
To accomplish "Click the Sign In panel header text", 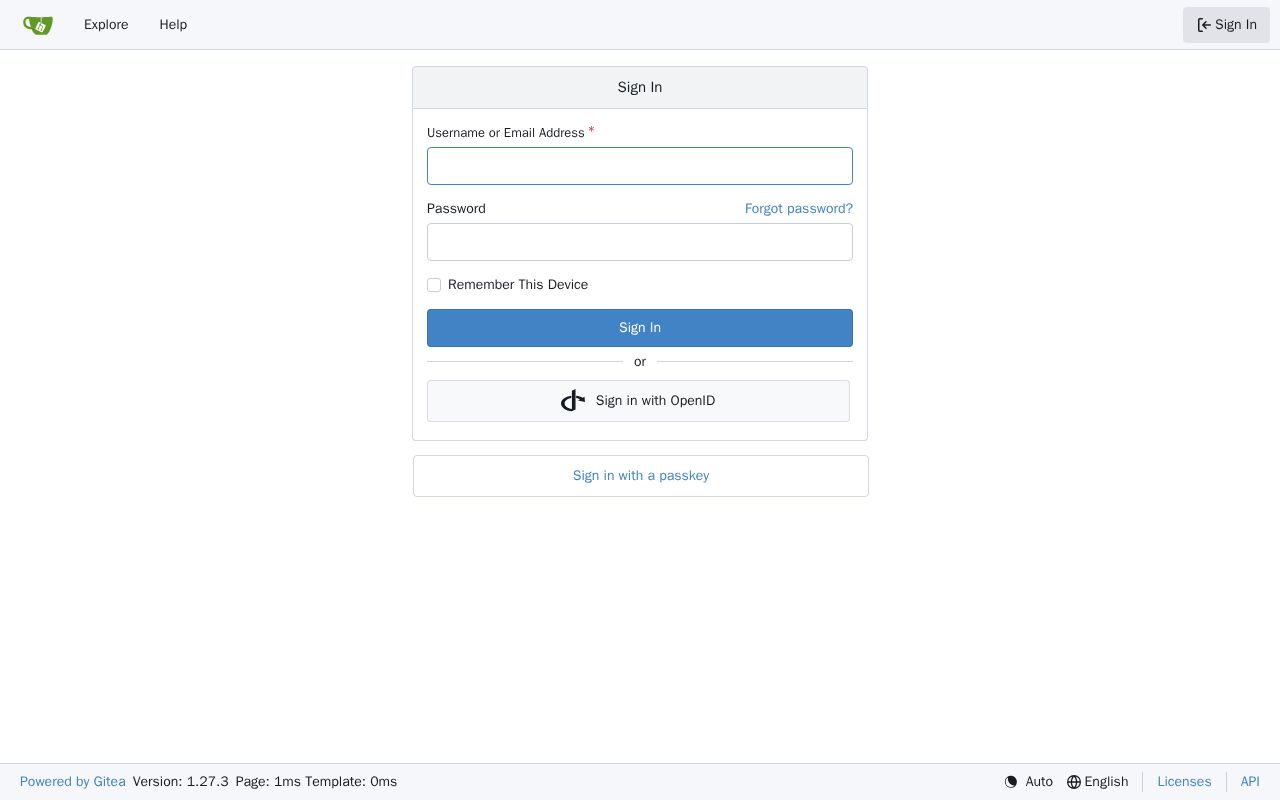I will point(640,88).
